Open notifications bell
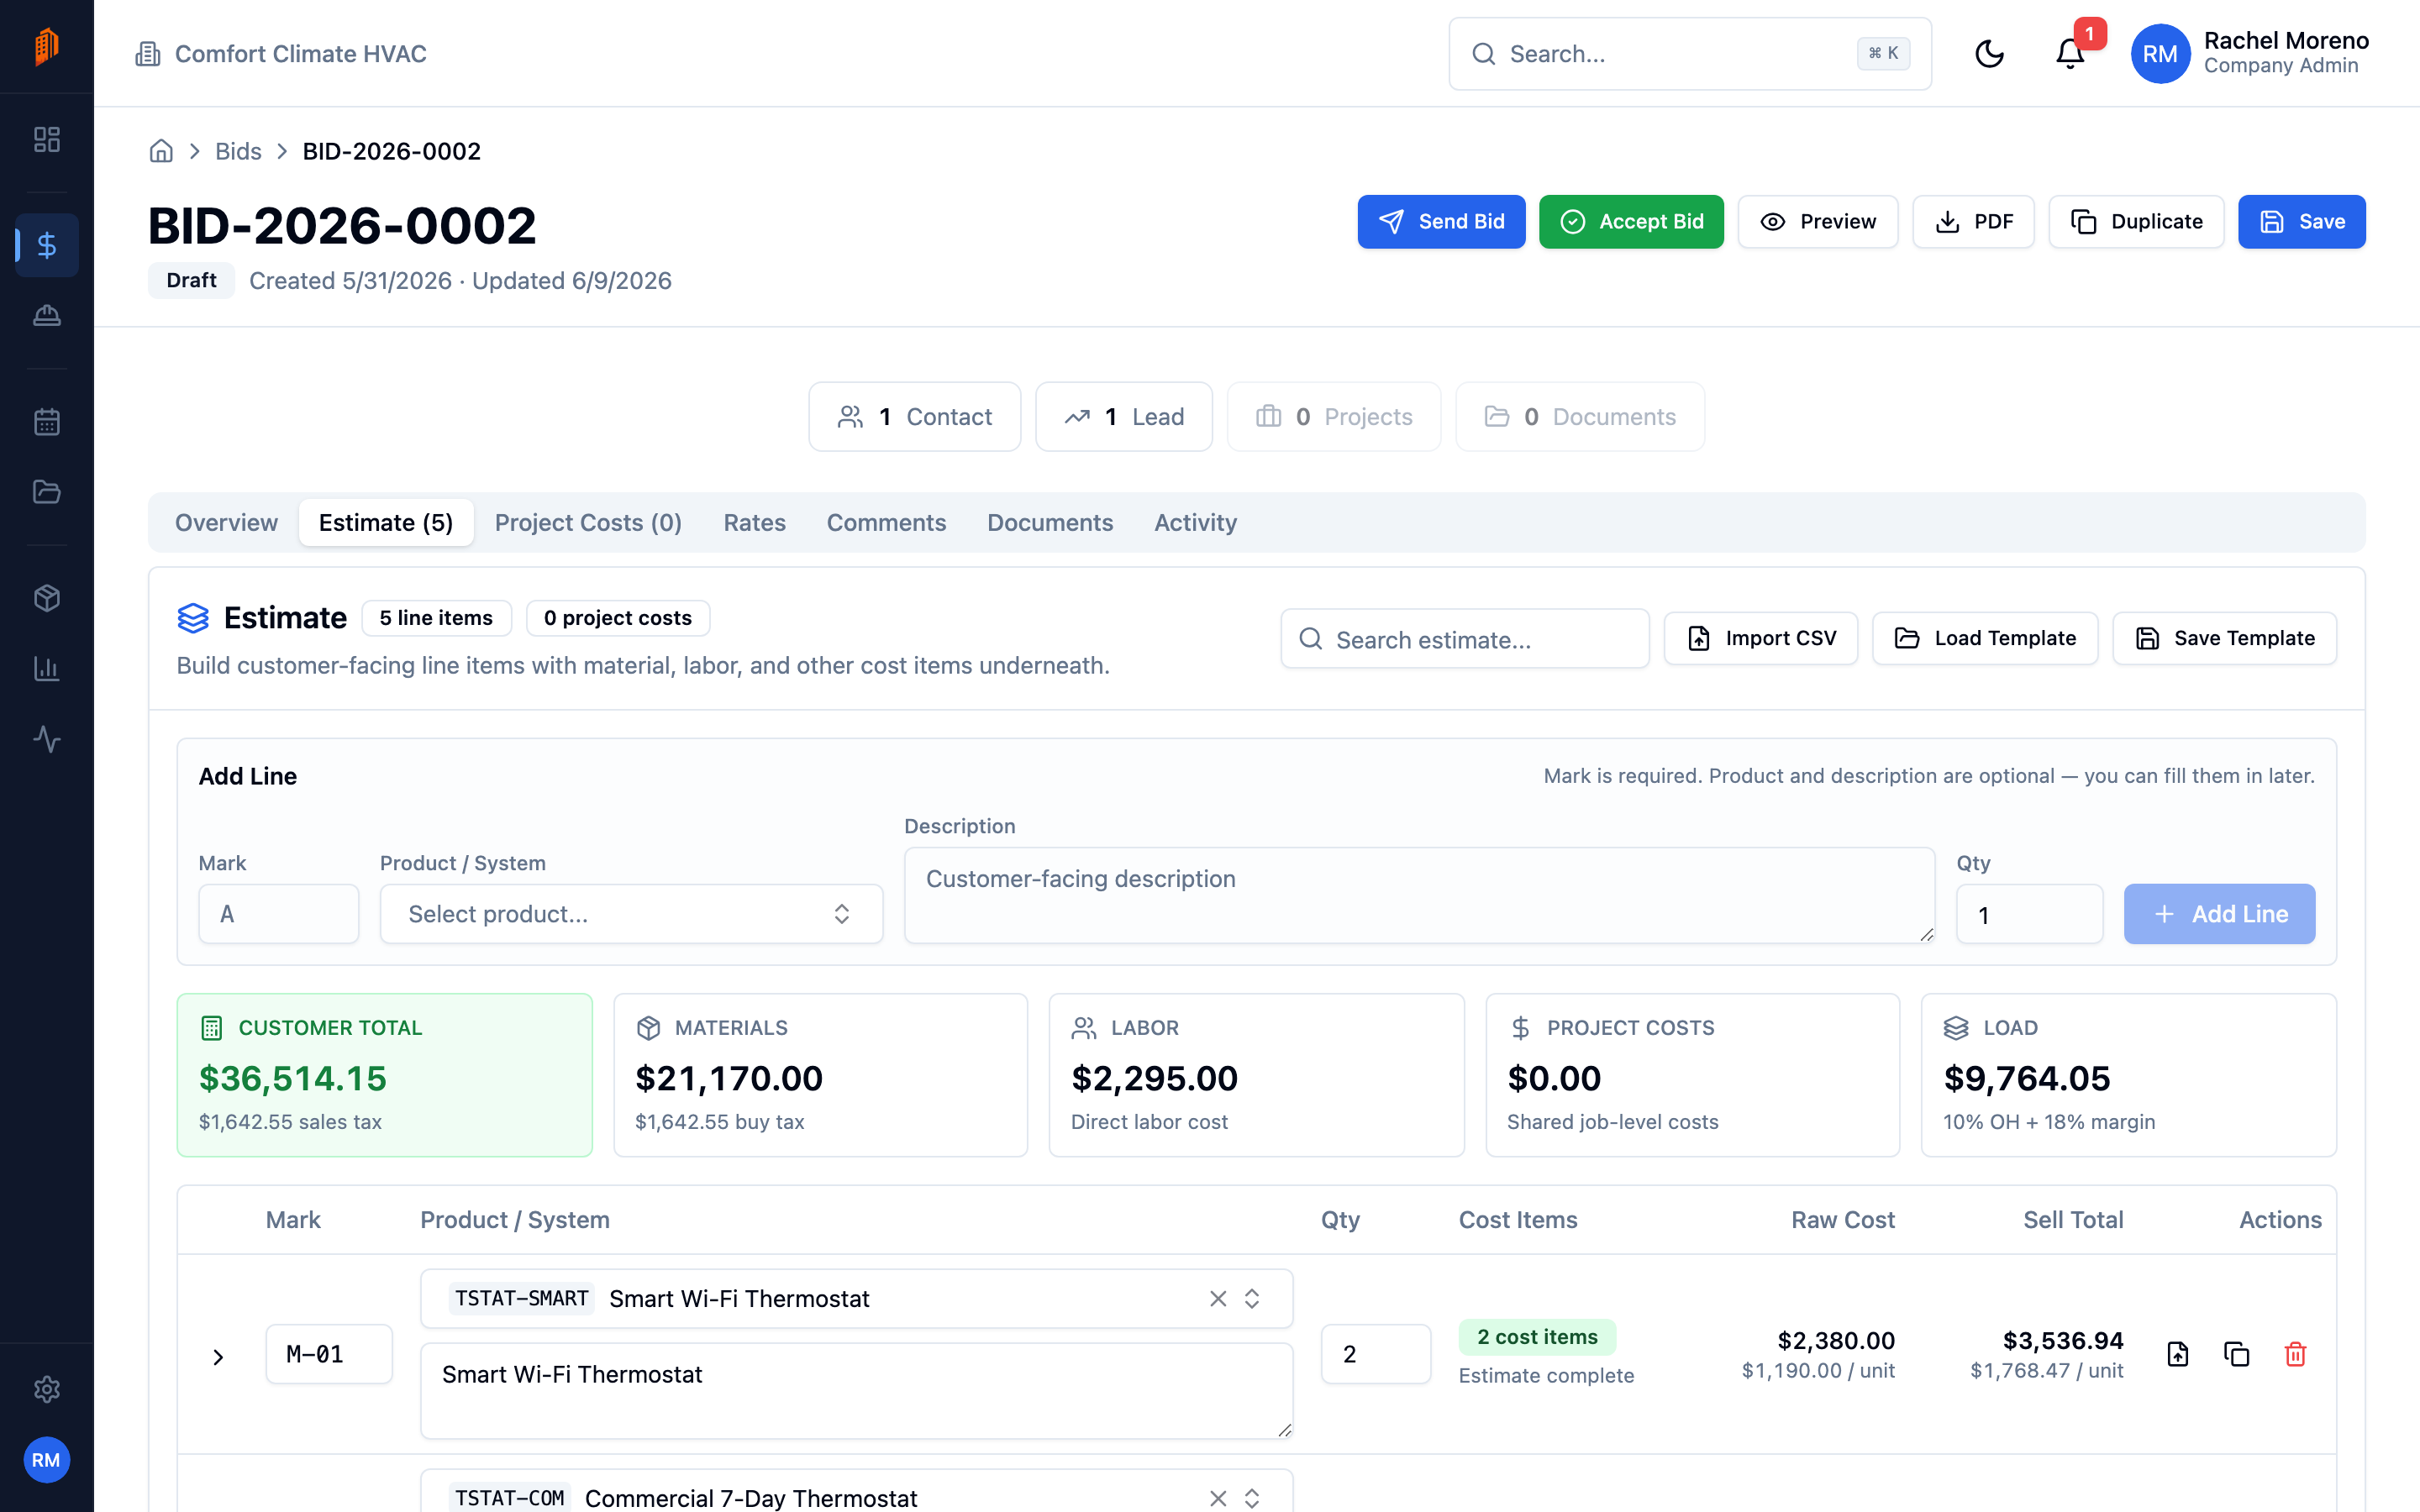The width and height of the screenshot is (2420, 1512). [2070, 54]
